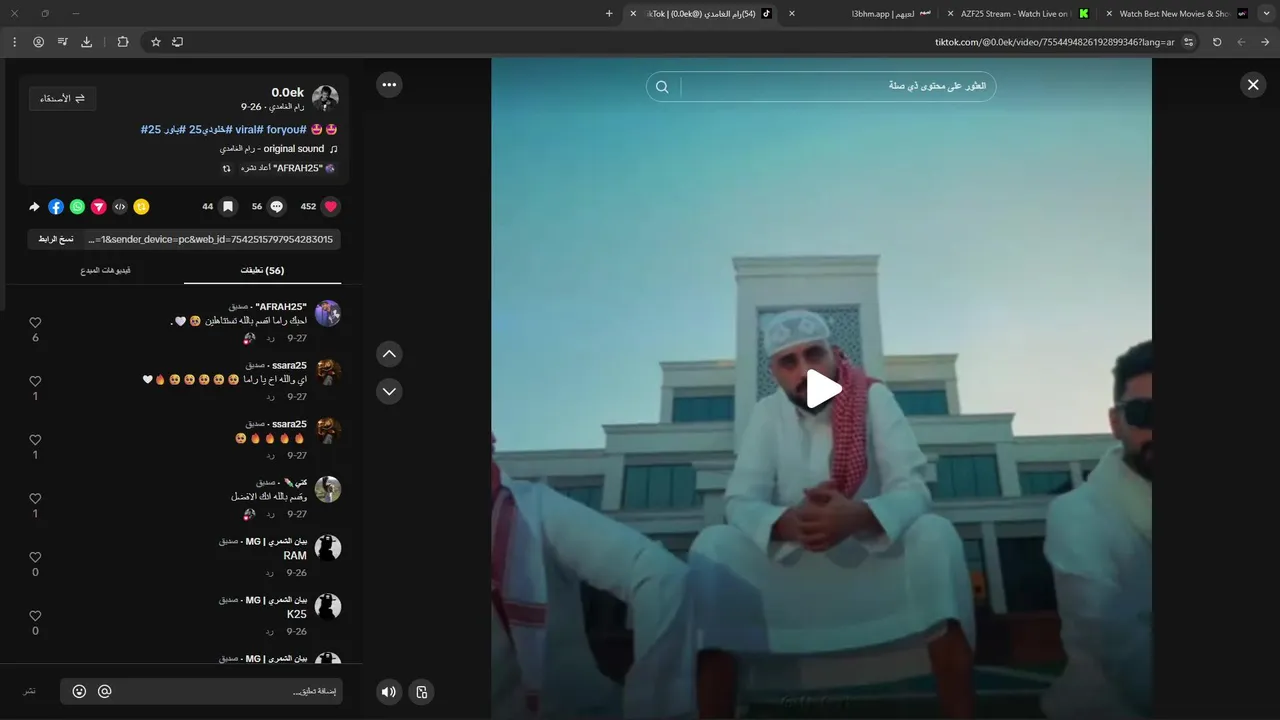The image size is (1280, 720).
Task: Close the AZF25 Stream browser tab
Action: click(x=950, y=14)
